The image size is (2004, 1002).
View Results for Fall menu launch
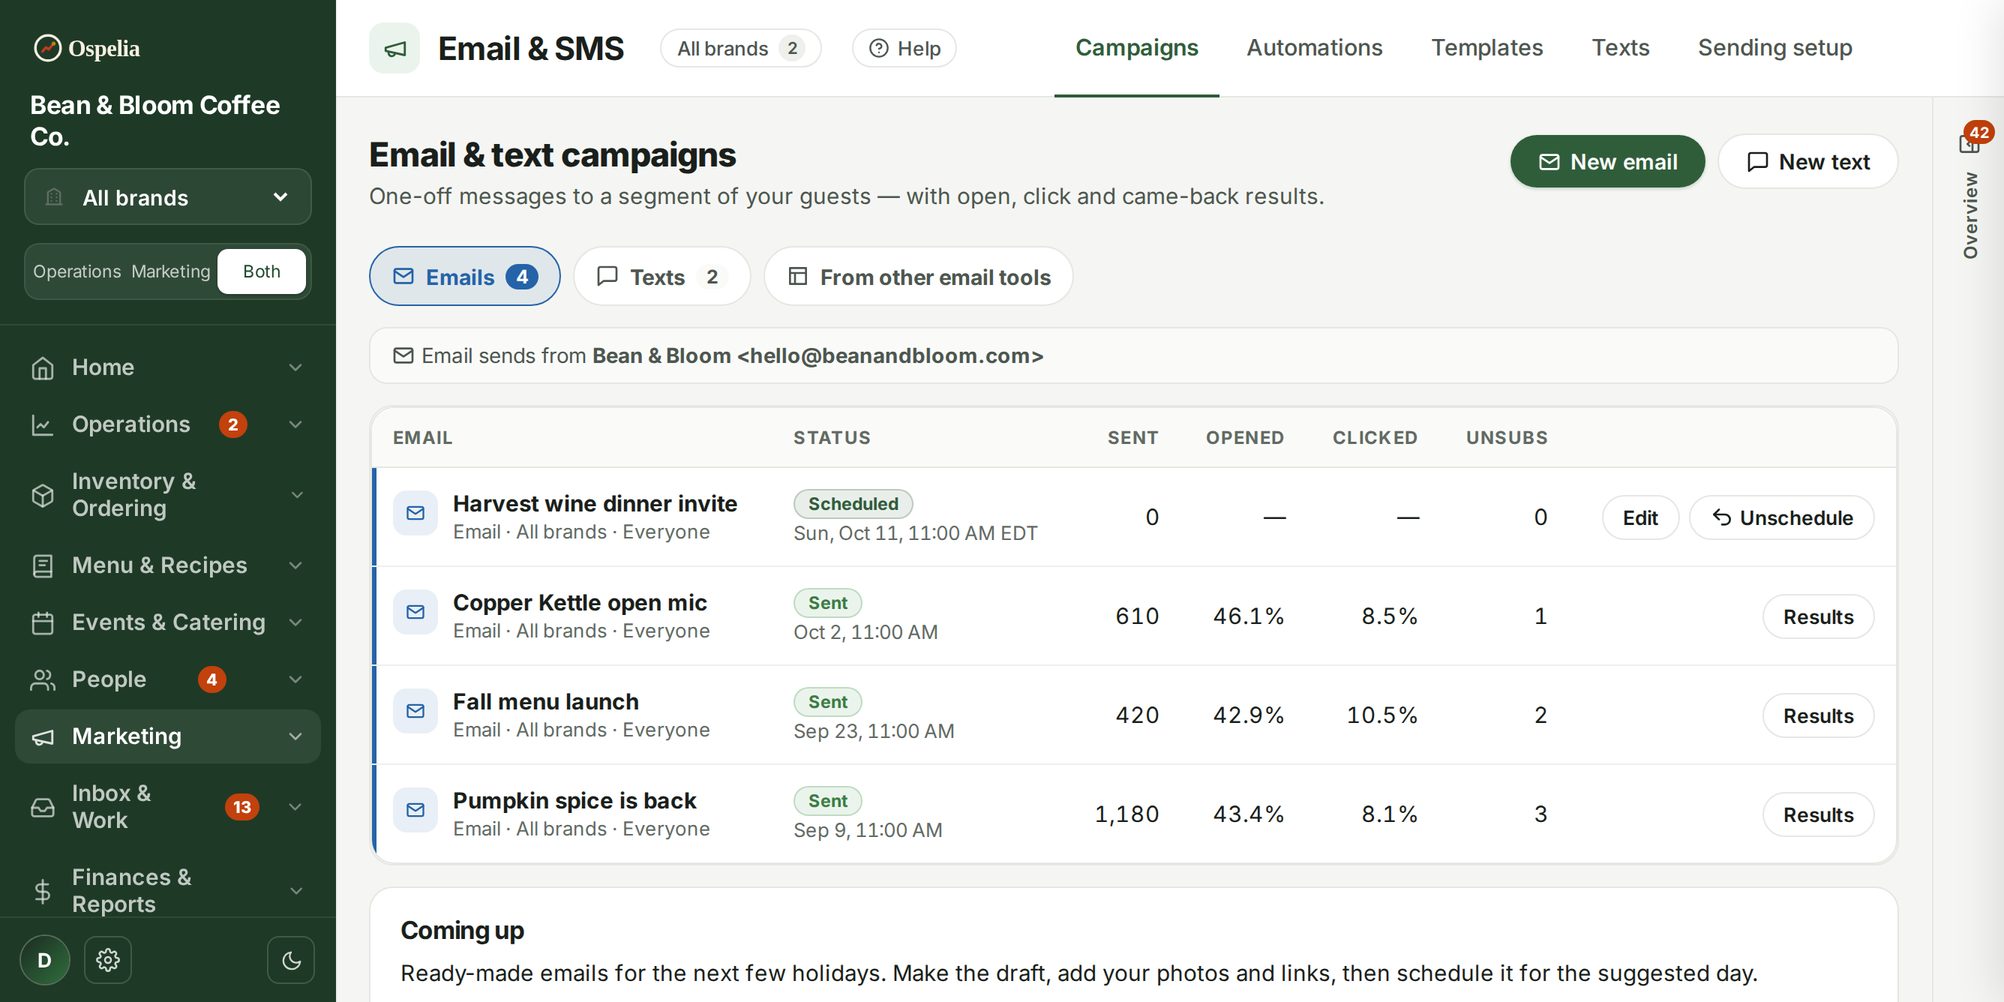pyautogui.click(x=1818, y=716)
